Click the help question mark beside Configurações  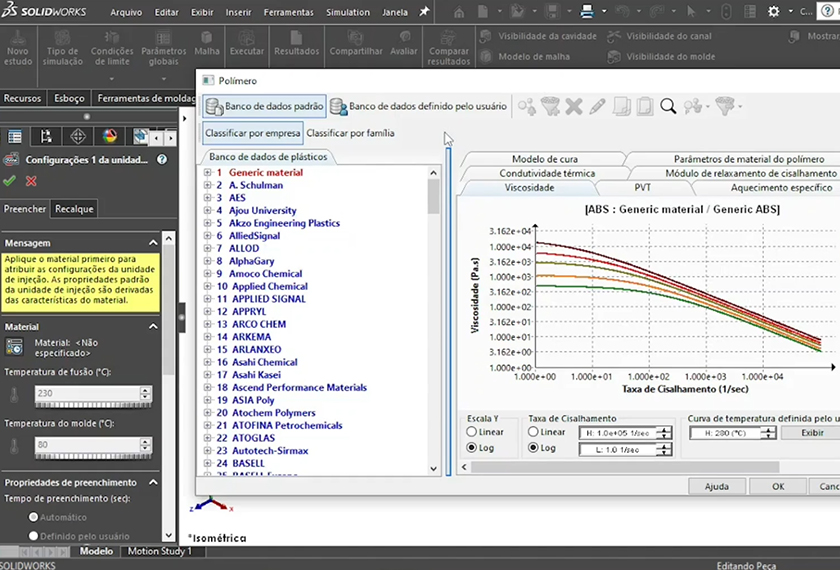click(162, 160)
